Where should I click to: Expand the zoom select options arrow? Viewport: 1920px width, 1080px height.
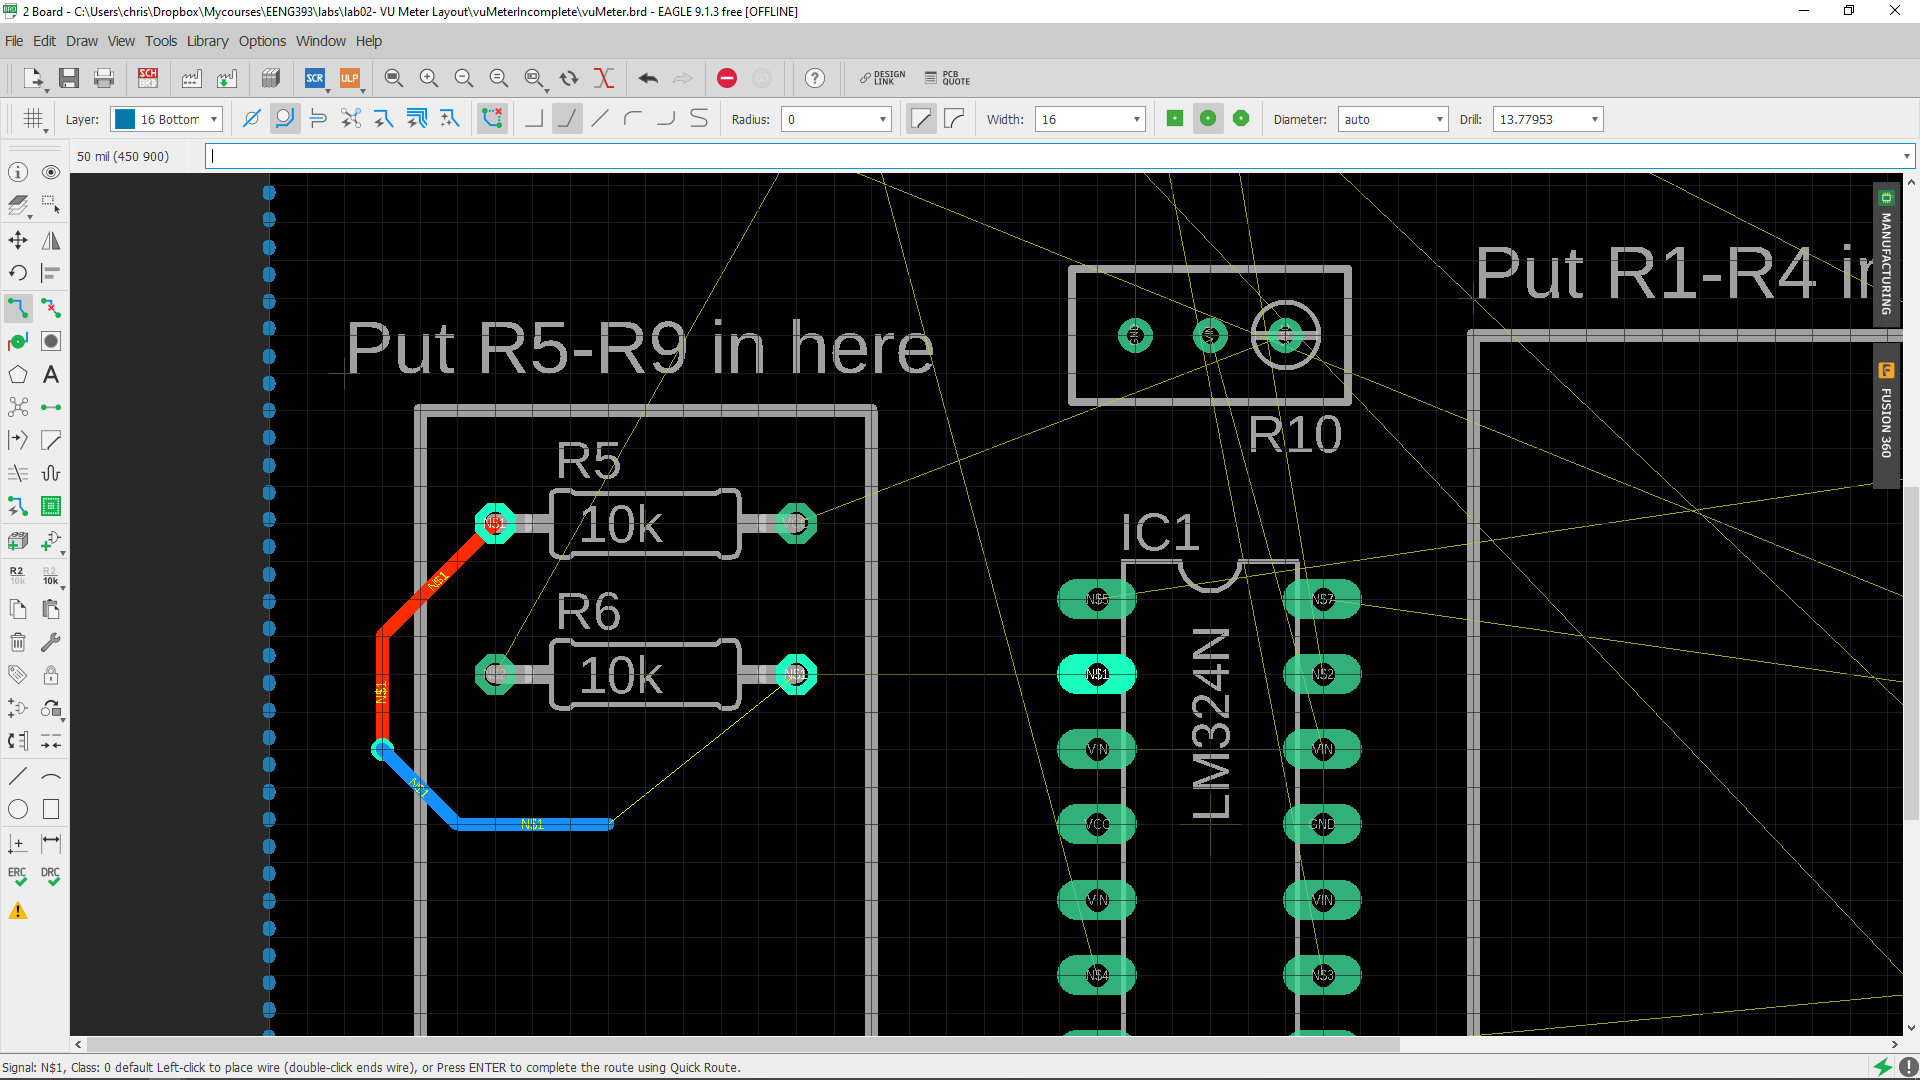547,89
